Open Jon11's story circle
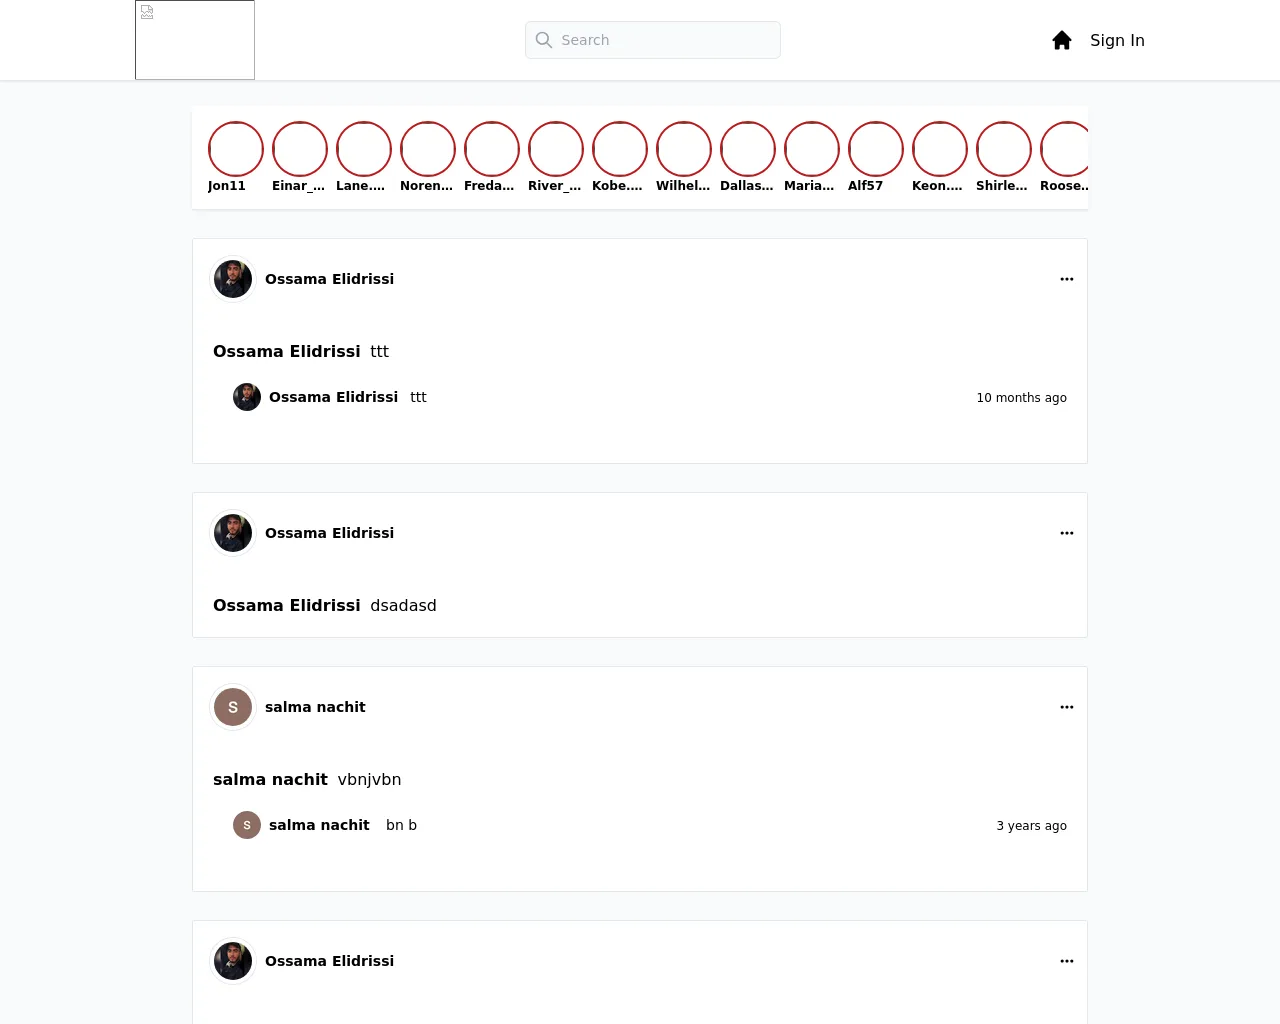Image resolution: width=1280 pixels, height=1024 pixels. pos(236,149)
